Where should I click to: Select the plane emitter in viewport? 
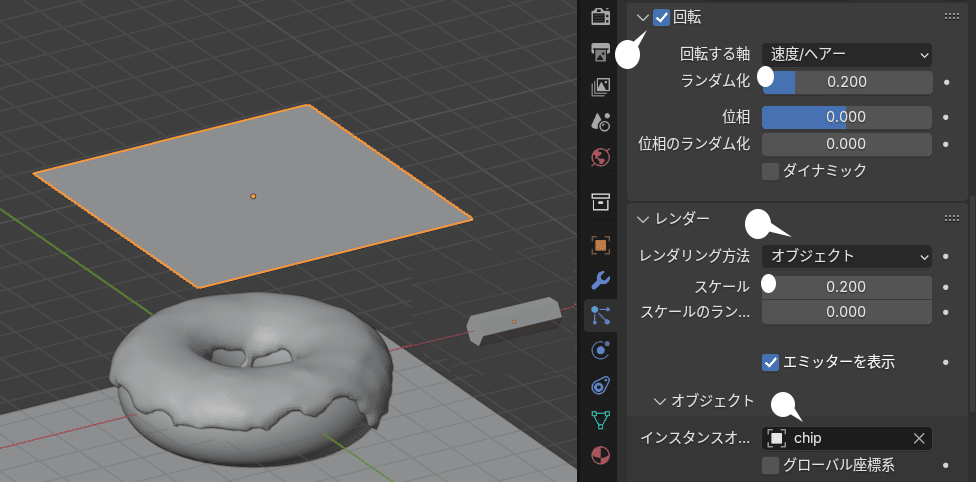tap(253, 196)
